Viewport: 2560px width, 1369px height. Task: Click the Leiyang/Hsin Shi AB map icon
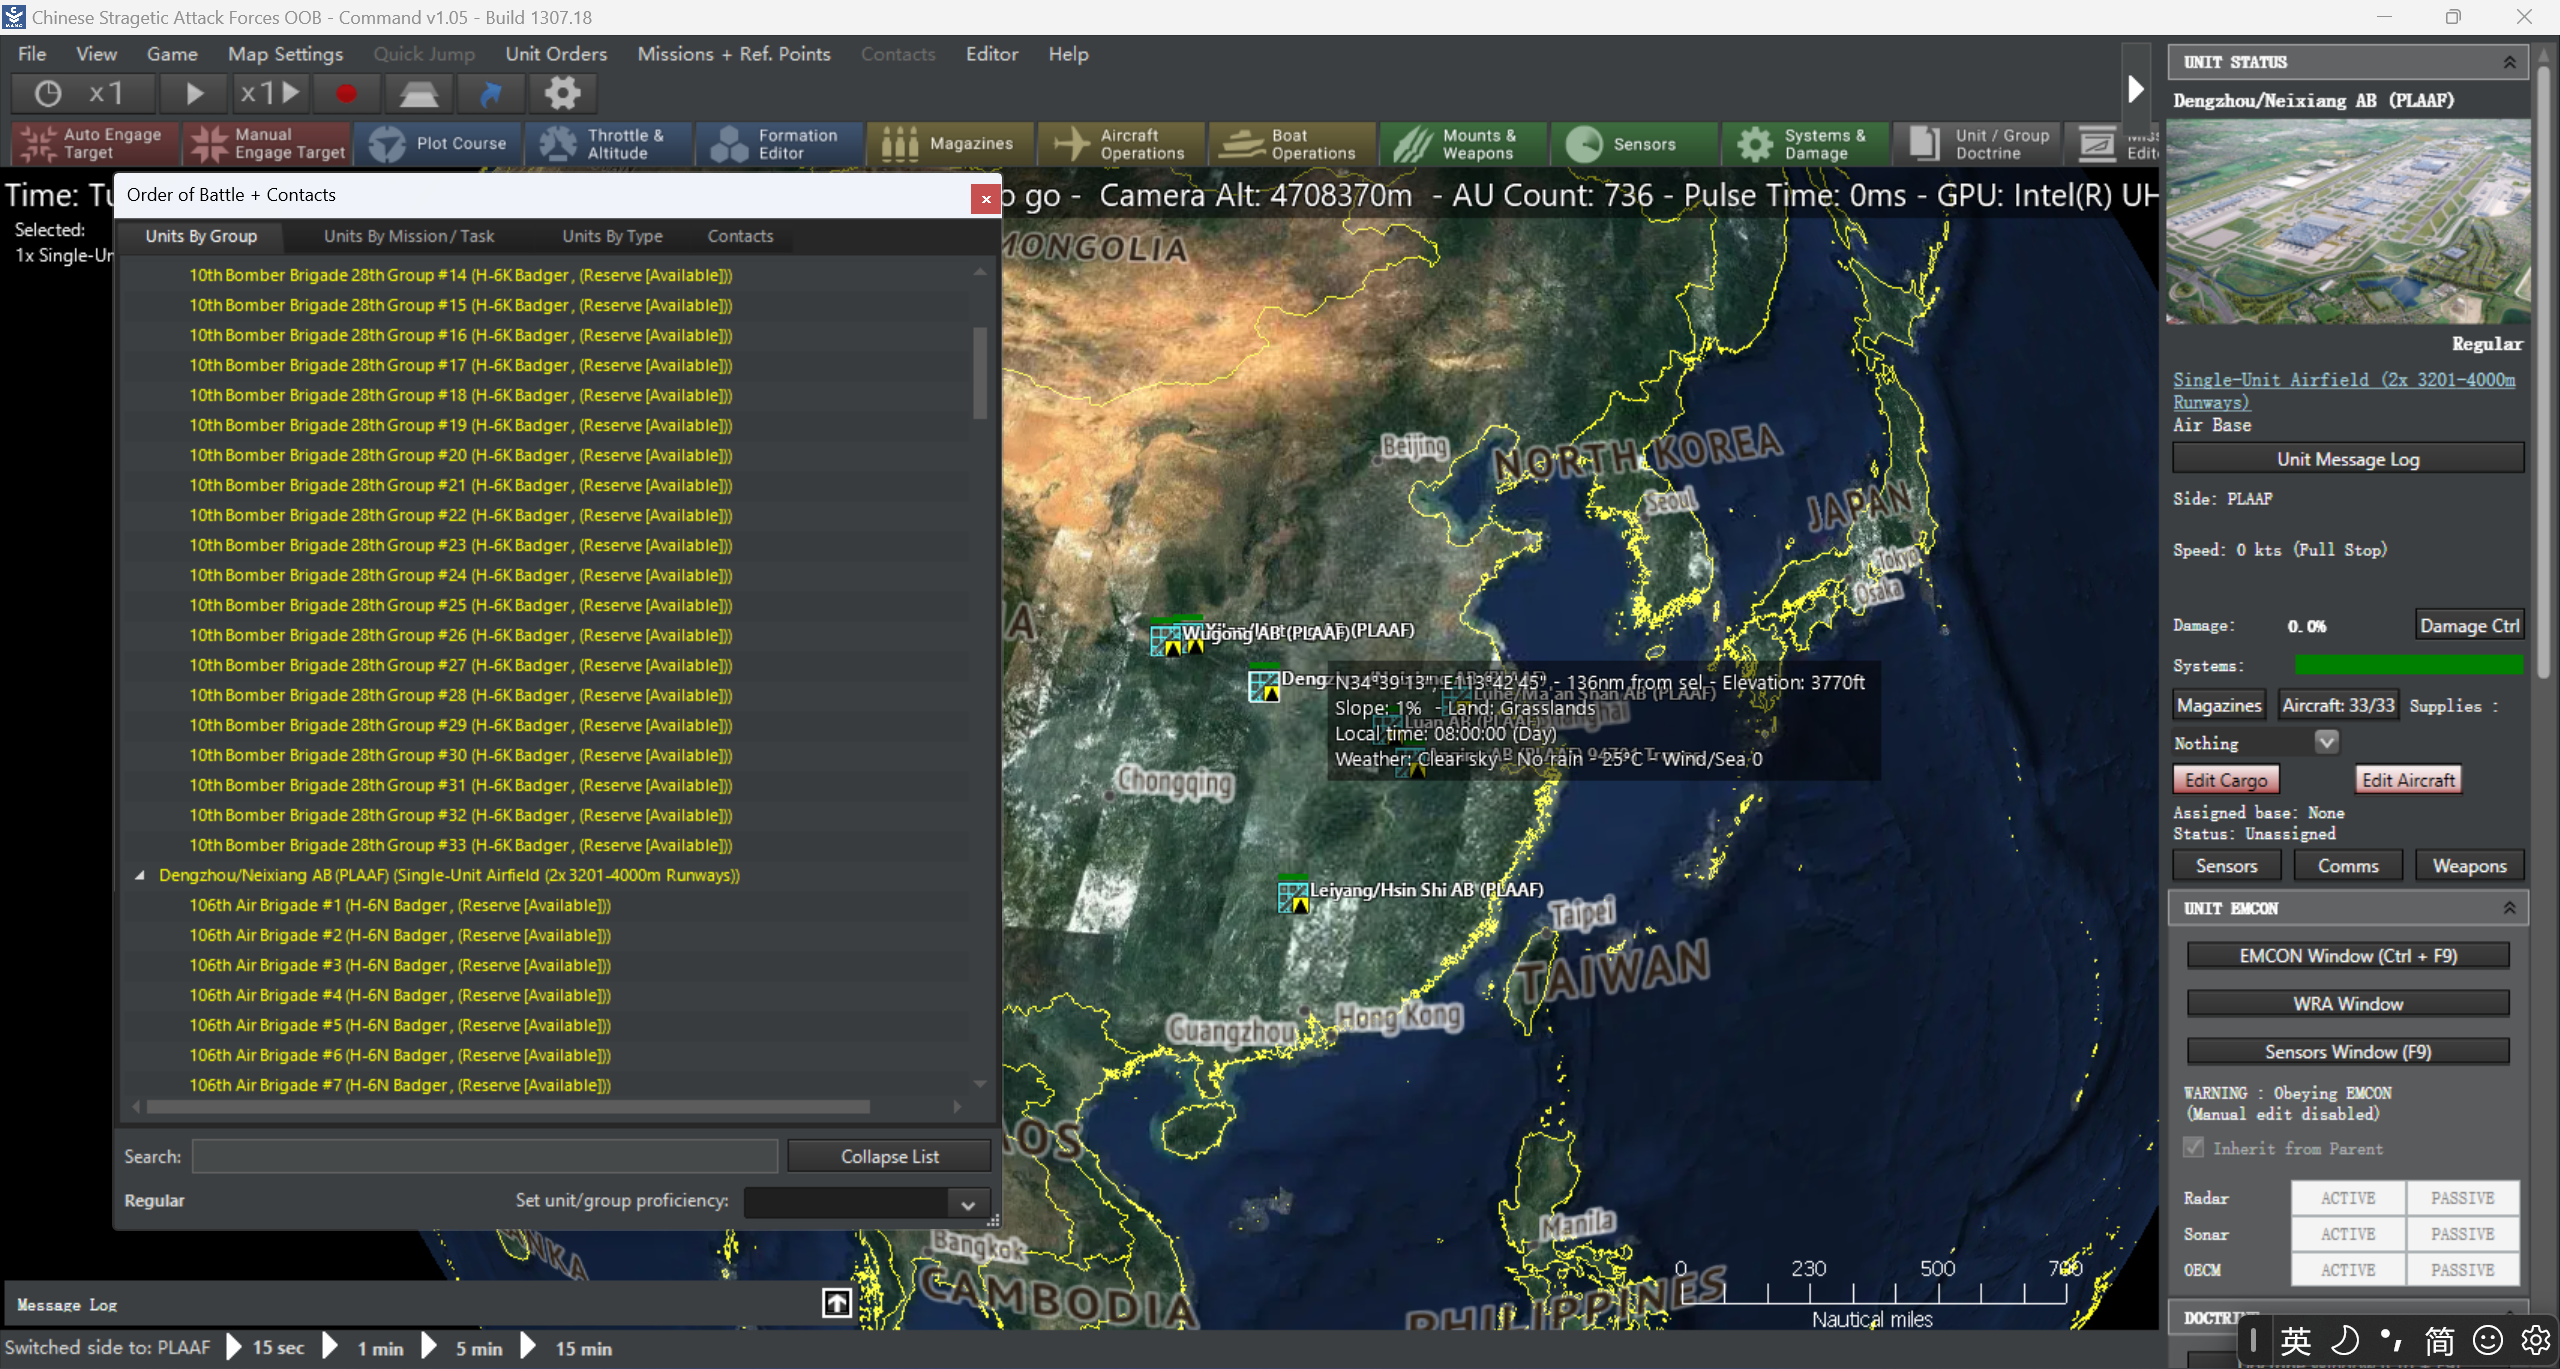pos(1293,896)
